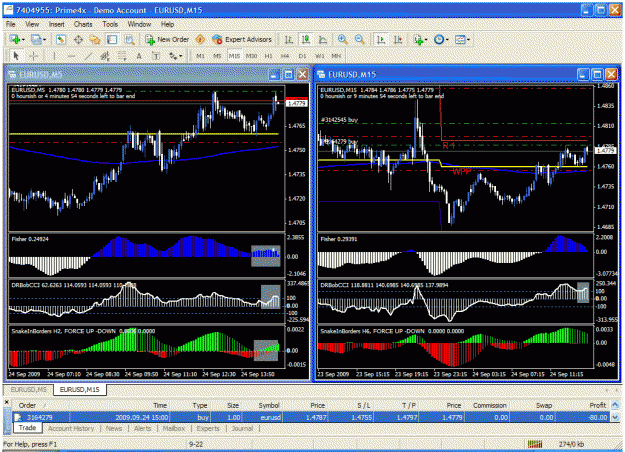This screenshot has width=625, height=452.
Task: Select the Text tool A
Action: [x=139, y=56]
